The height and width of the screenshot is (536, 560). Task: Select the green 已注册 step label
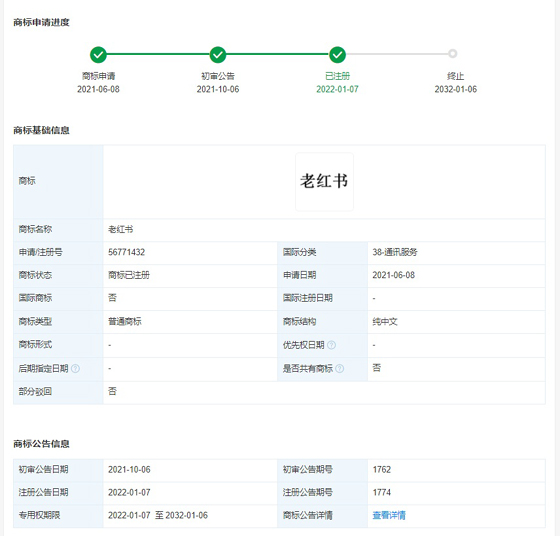(338, 76)
